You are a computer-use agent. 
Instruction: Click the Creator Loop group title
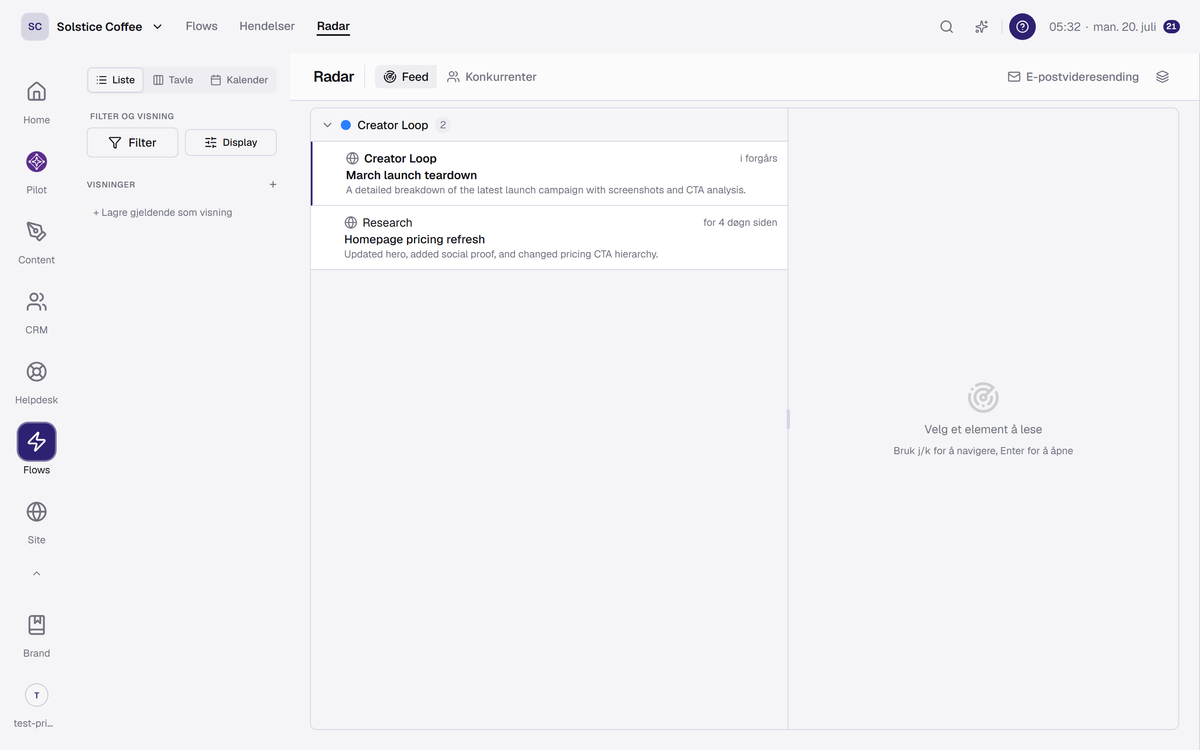pyautogui.click(x=393, y=125)
